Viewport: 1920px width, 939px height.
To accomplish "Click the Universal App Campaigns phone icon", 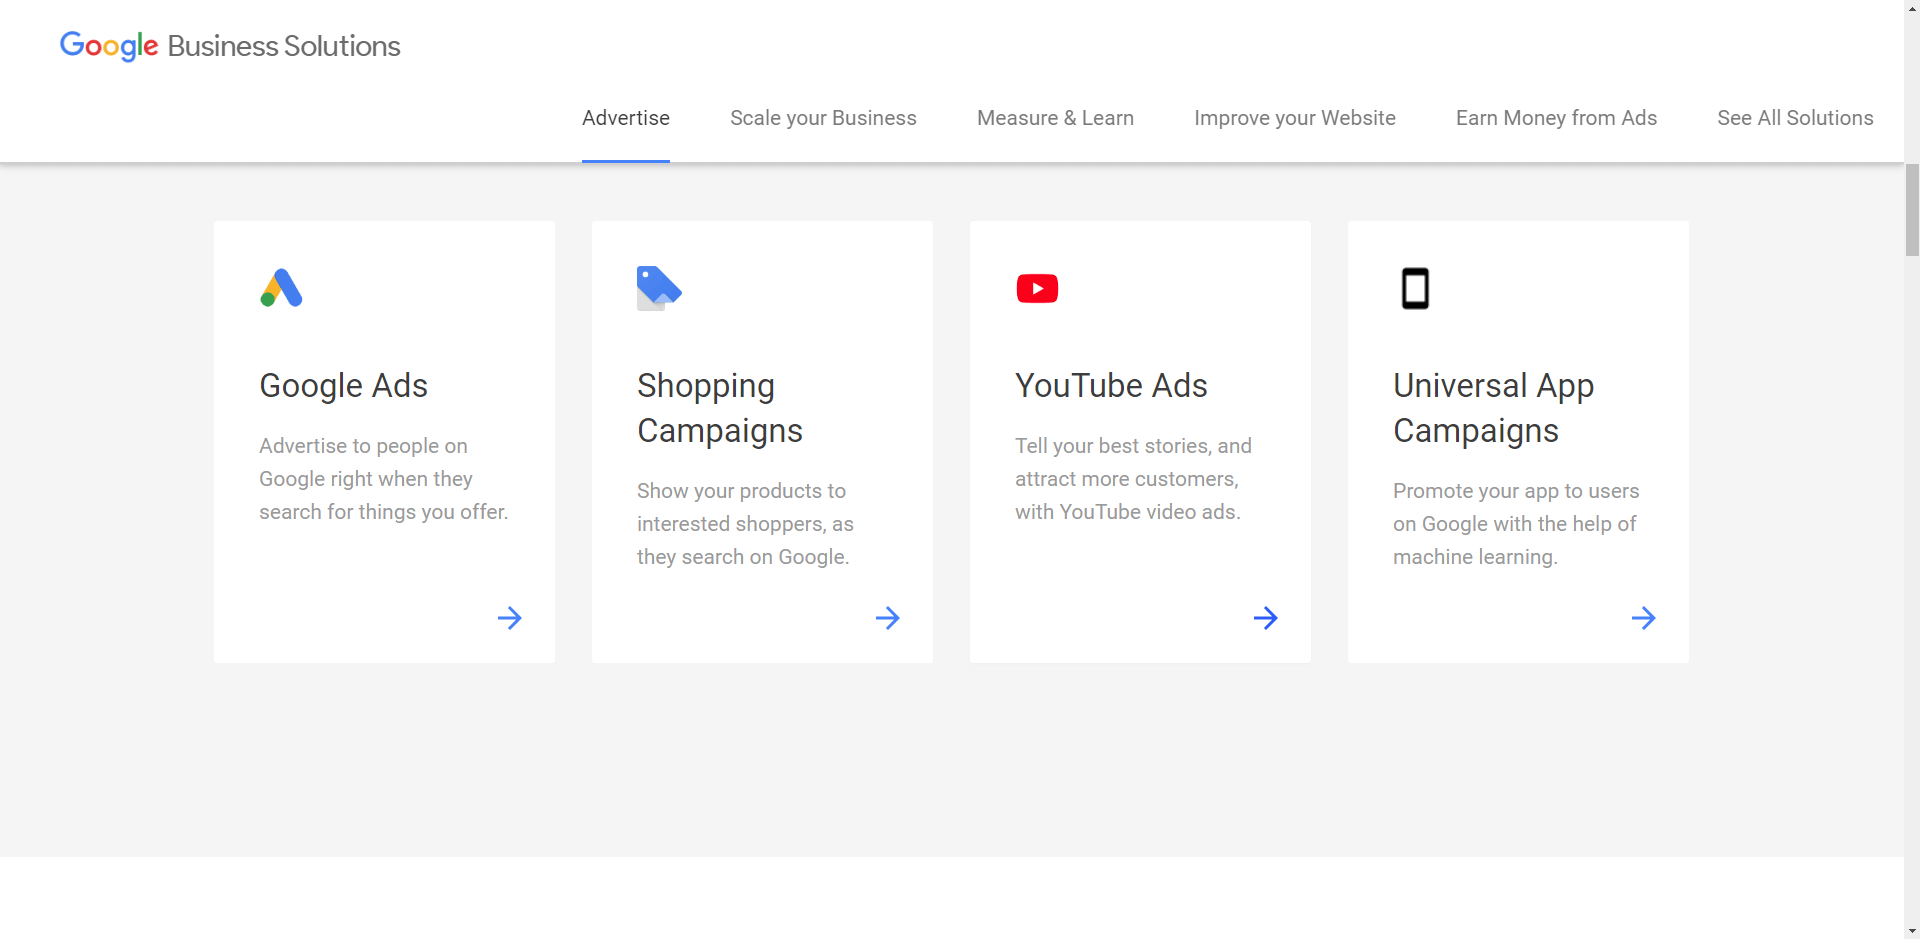I will coord(1415,288).
